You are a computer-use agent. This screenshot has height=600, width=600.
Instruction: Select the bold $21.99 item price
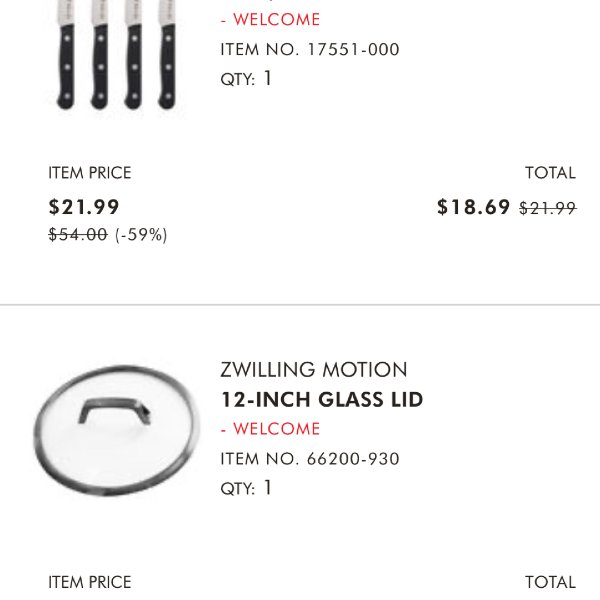coord(84,207)
